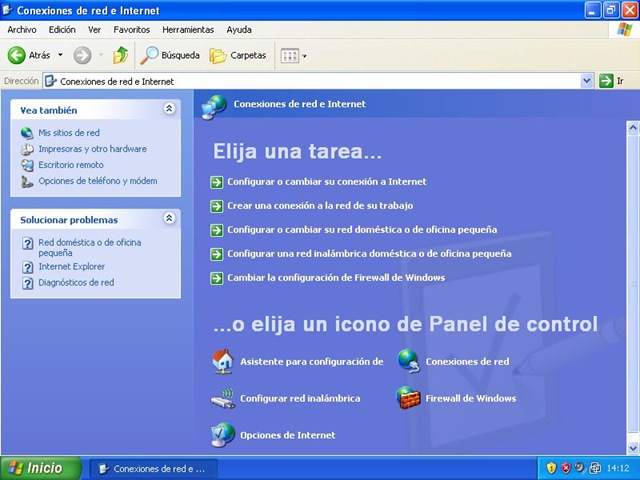Select Conexiones de red e taskbar button
Viewport: 640px width, 480px height.
click(x=153, y=469)
